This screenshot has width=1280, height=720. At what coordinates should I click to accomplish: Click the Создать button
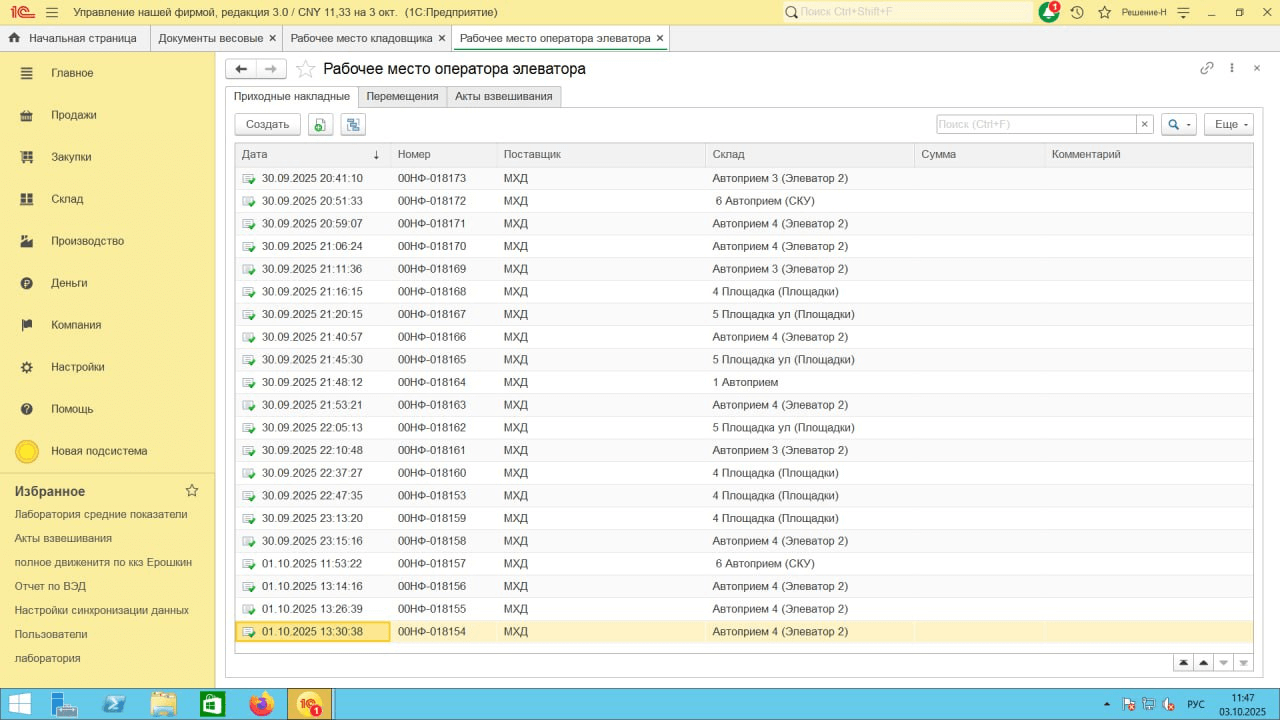pos(268,124)
